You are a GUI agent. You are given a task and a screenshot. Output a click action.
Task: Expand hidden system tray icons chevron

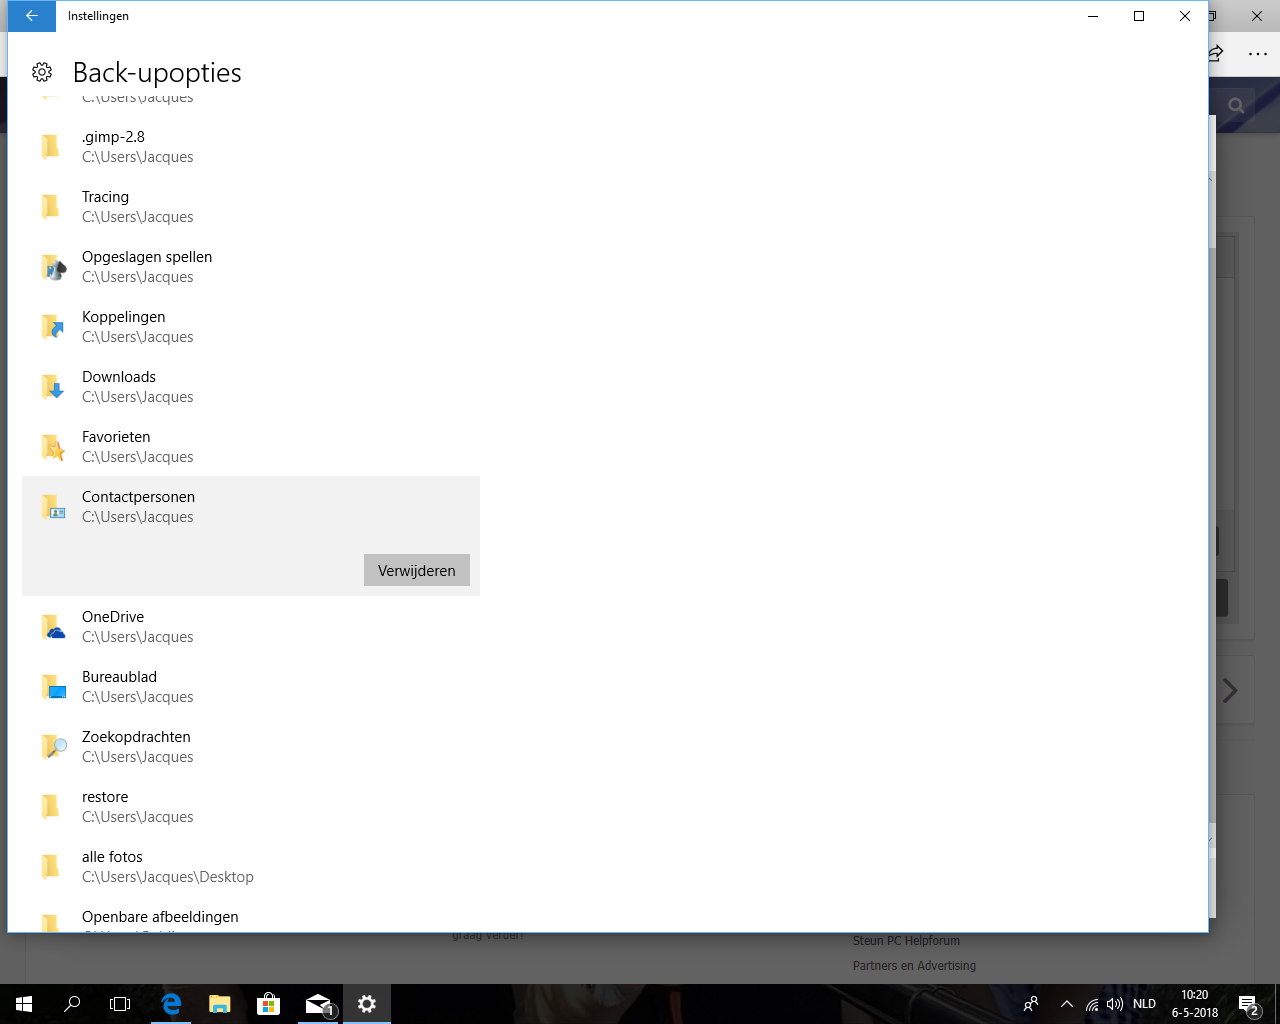[1066, 1004]
